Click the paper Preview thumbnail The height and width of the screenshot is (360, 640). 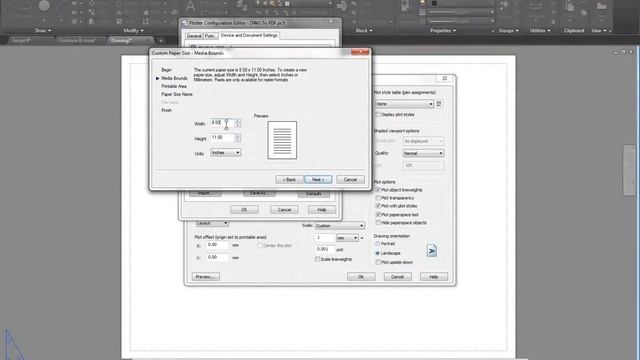click(x=282, y=140)
